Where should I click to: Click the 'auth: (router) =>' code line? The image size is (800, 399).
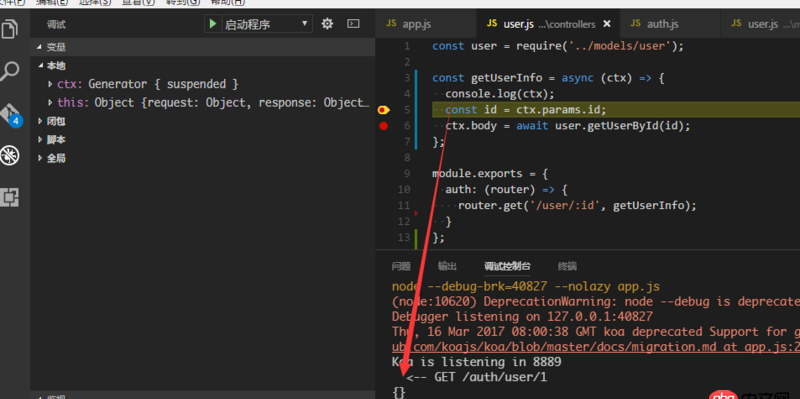point(506,190)
